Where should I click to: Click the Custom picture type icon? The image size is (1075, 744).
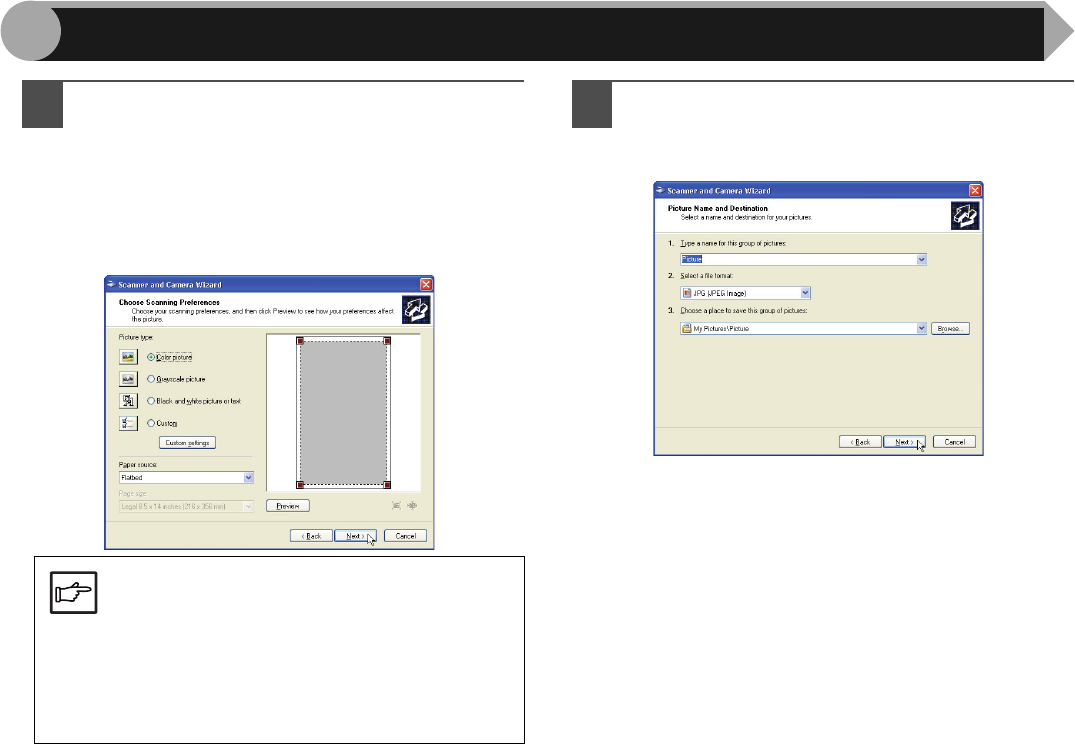pyautogui.click(x=128, y=423)
